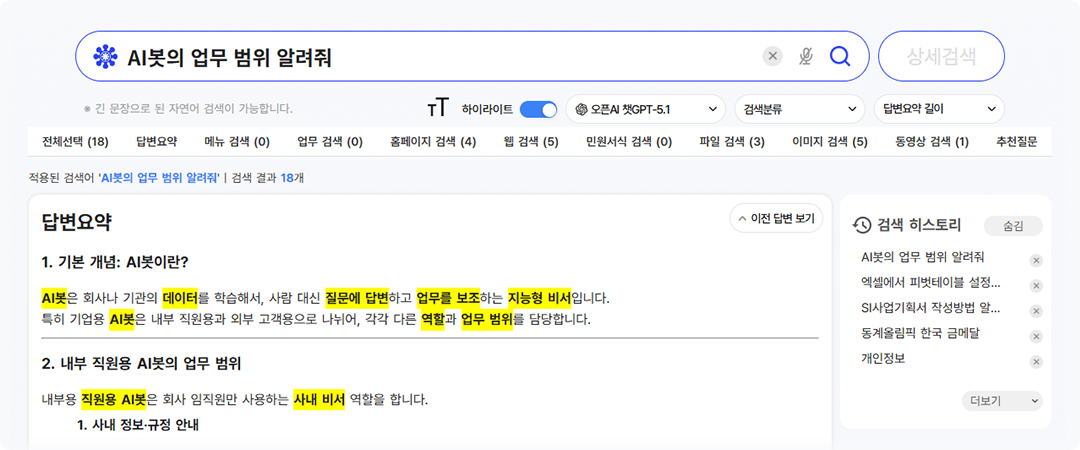
Task: Delete the '개인정보' history entry
Action: (1036, 362)
